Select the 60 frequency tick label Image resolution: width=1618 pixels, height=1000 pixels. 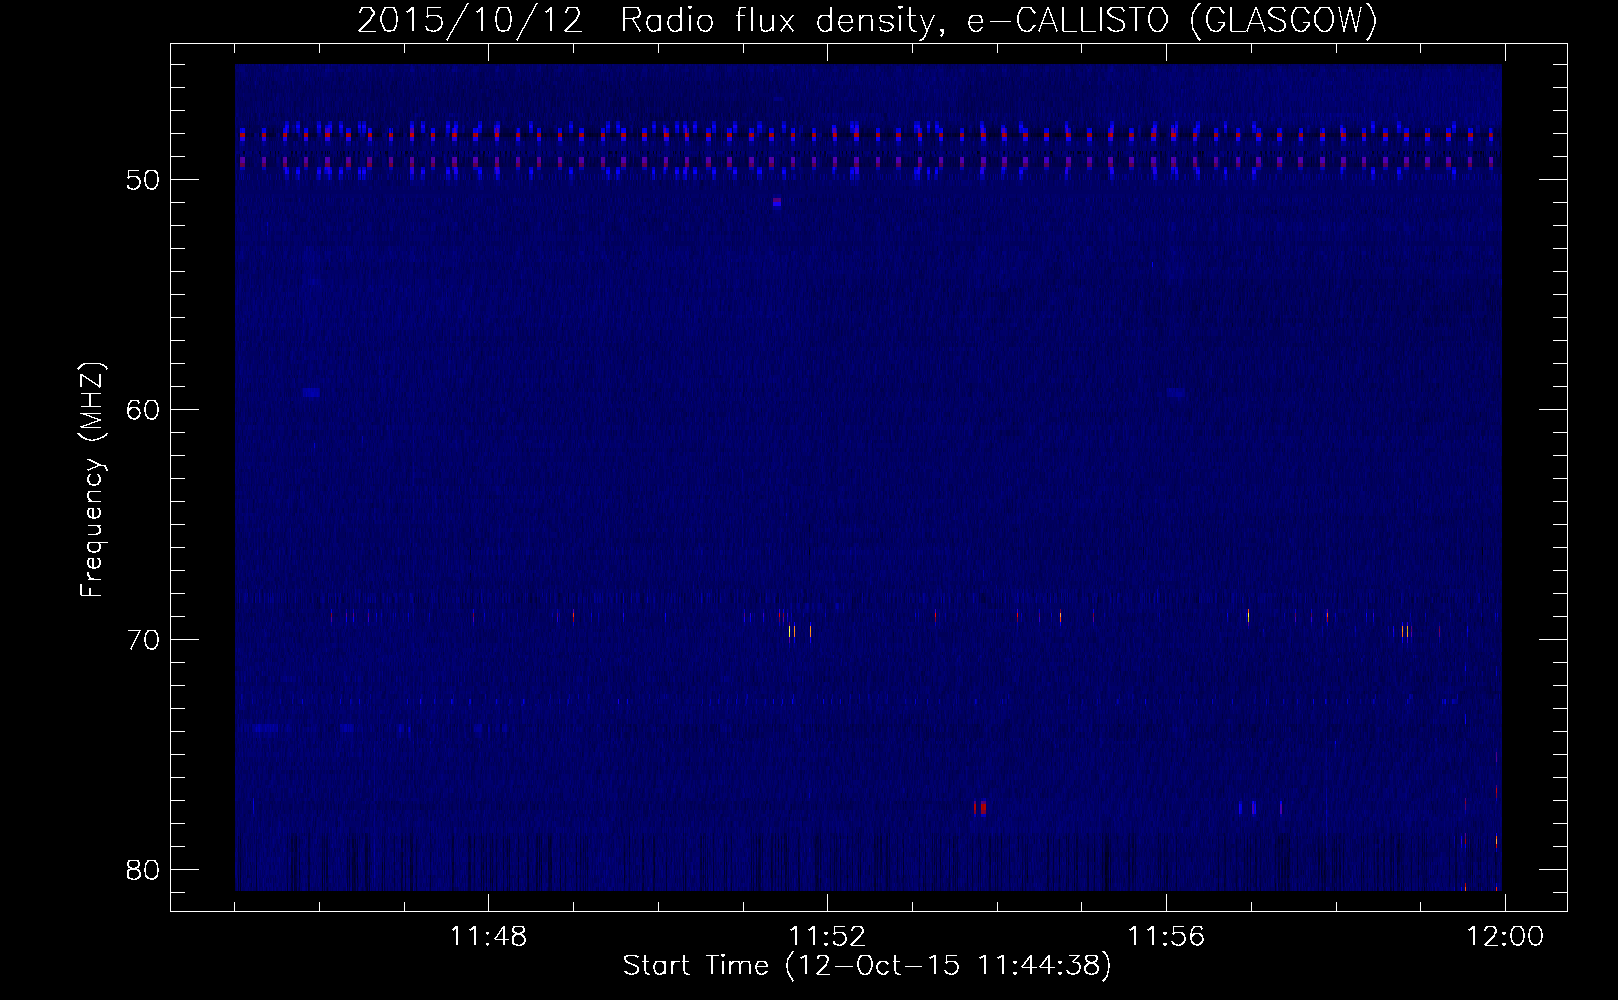pos(144,410)
